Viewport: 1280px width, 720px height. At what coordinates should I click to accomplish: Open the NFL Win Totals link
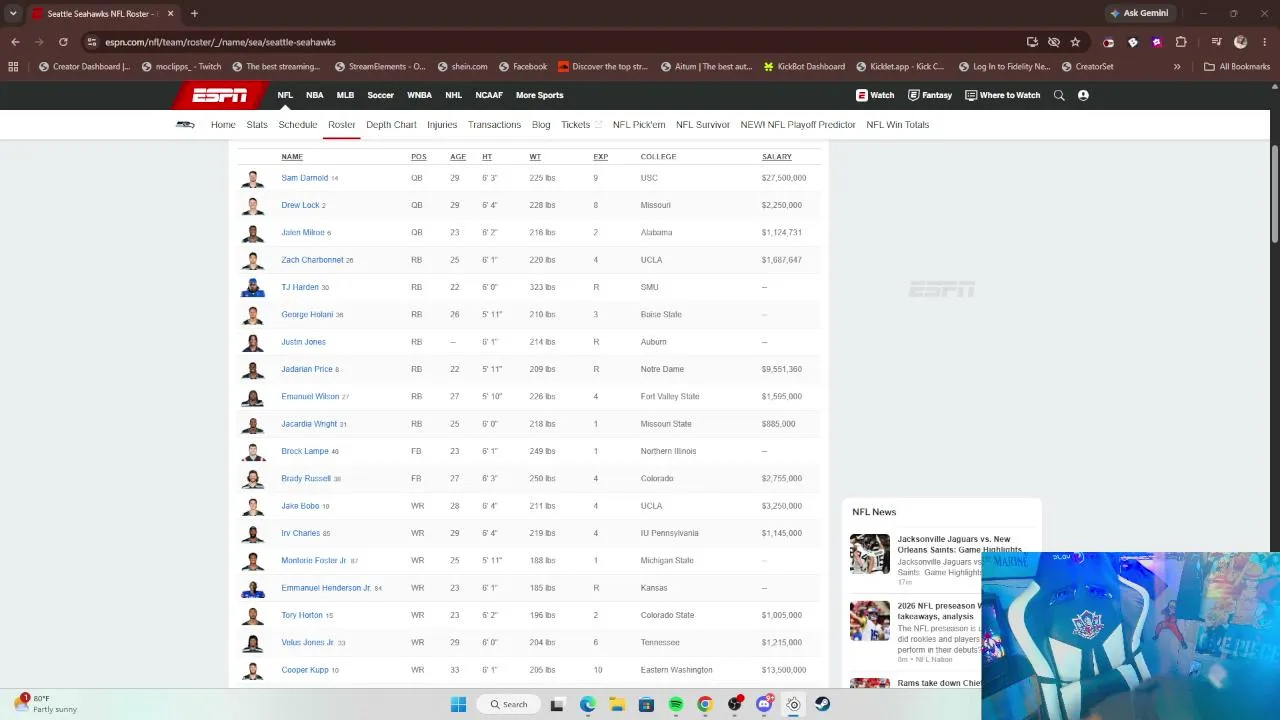(x=898, y=125)
